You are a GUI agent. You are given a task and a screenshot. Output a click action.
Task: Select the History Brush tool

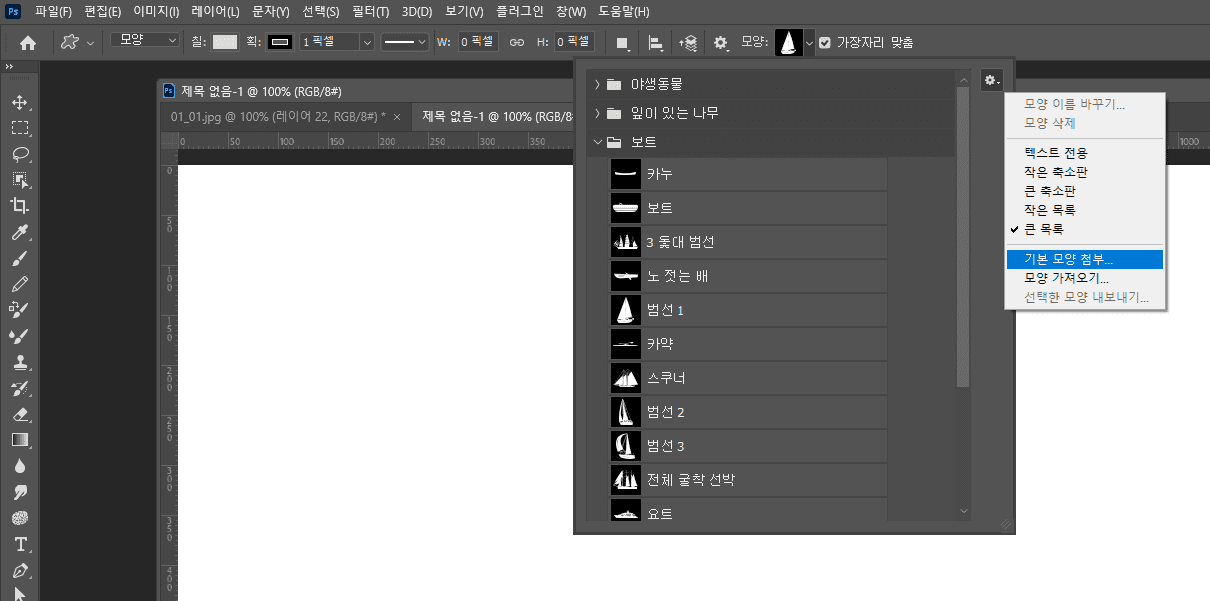point(20,388)
